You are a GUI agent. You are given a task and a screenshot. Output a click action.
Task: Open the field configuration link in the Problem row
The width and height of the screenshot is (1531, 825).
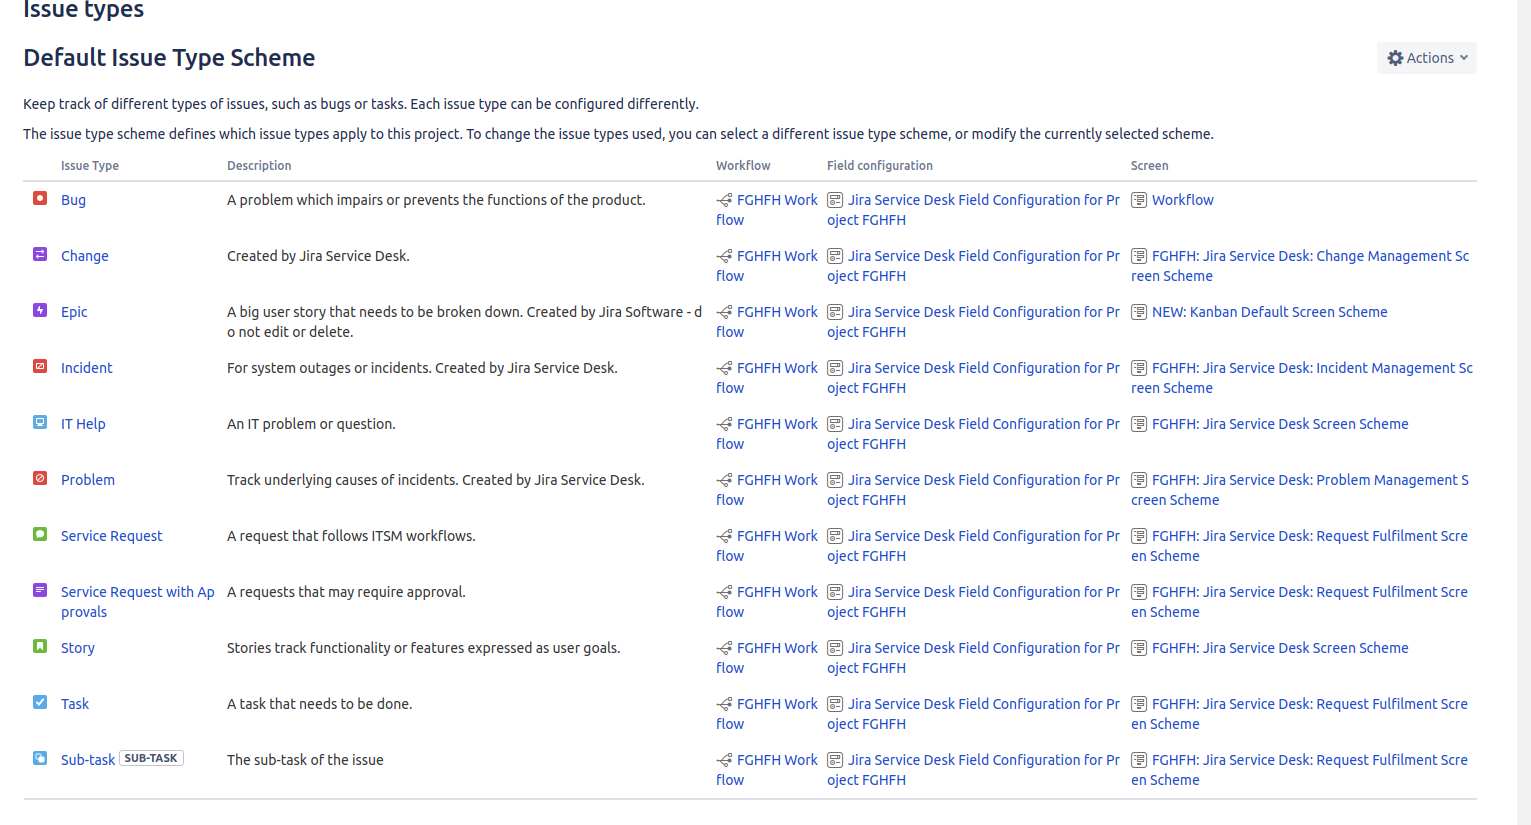pos(974,490)
